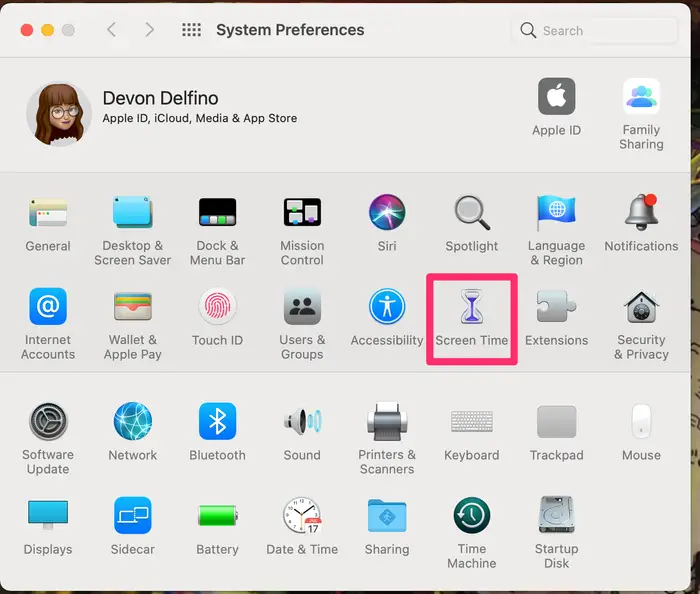Open Time Machine preferences

(472, 515)
